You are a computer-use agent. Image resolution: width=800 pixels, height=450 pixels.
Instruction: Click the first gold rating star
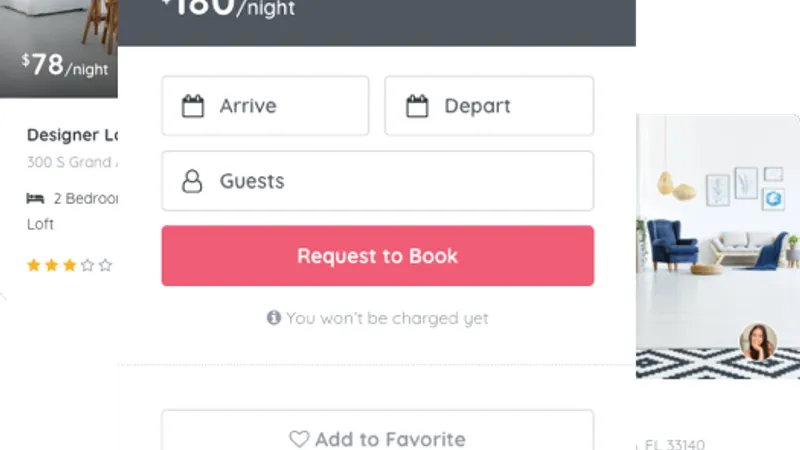tap(34, 265)
